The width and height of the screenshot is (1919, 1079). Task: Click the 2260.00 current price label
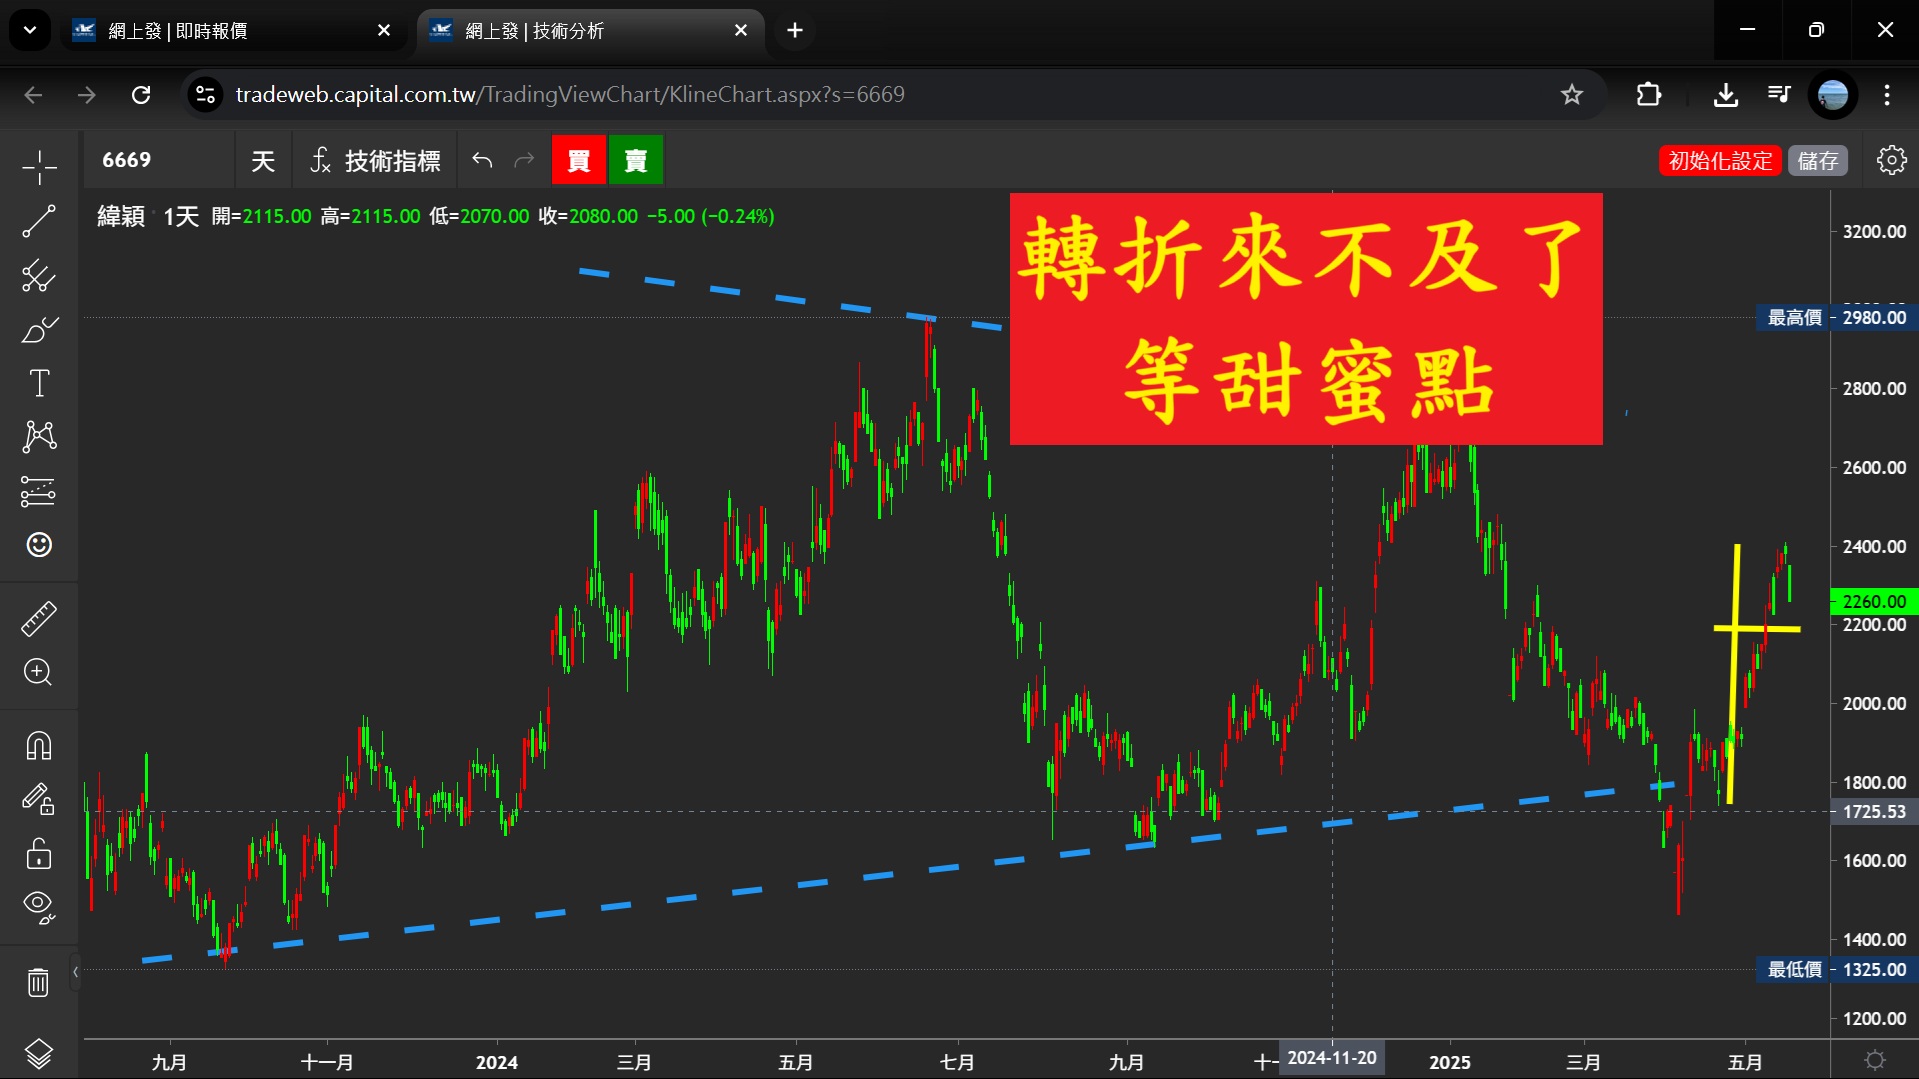point(1873,601)
